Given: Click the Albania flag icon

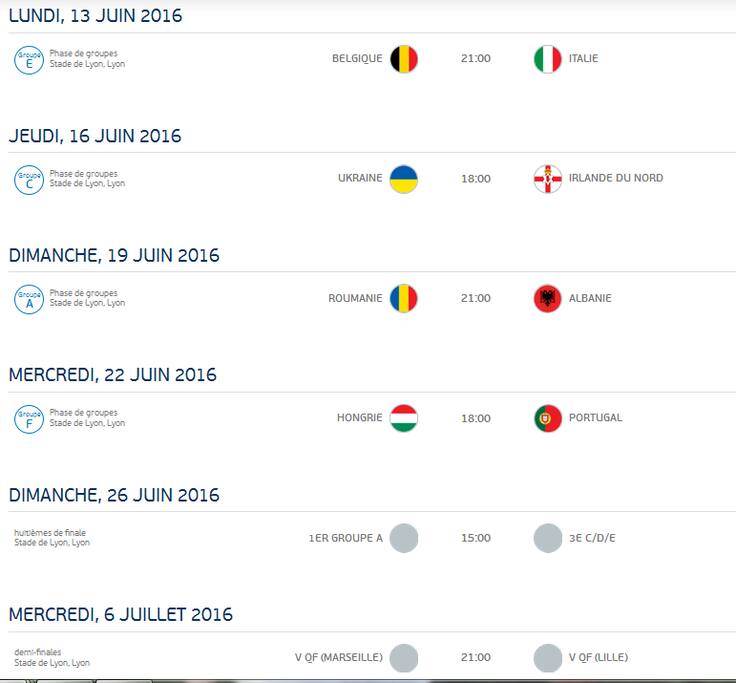Looking at the screenshot, I should click(547, 299).
